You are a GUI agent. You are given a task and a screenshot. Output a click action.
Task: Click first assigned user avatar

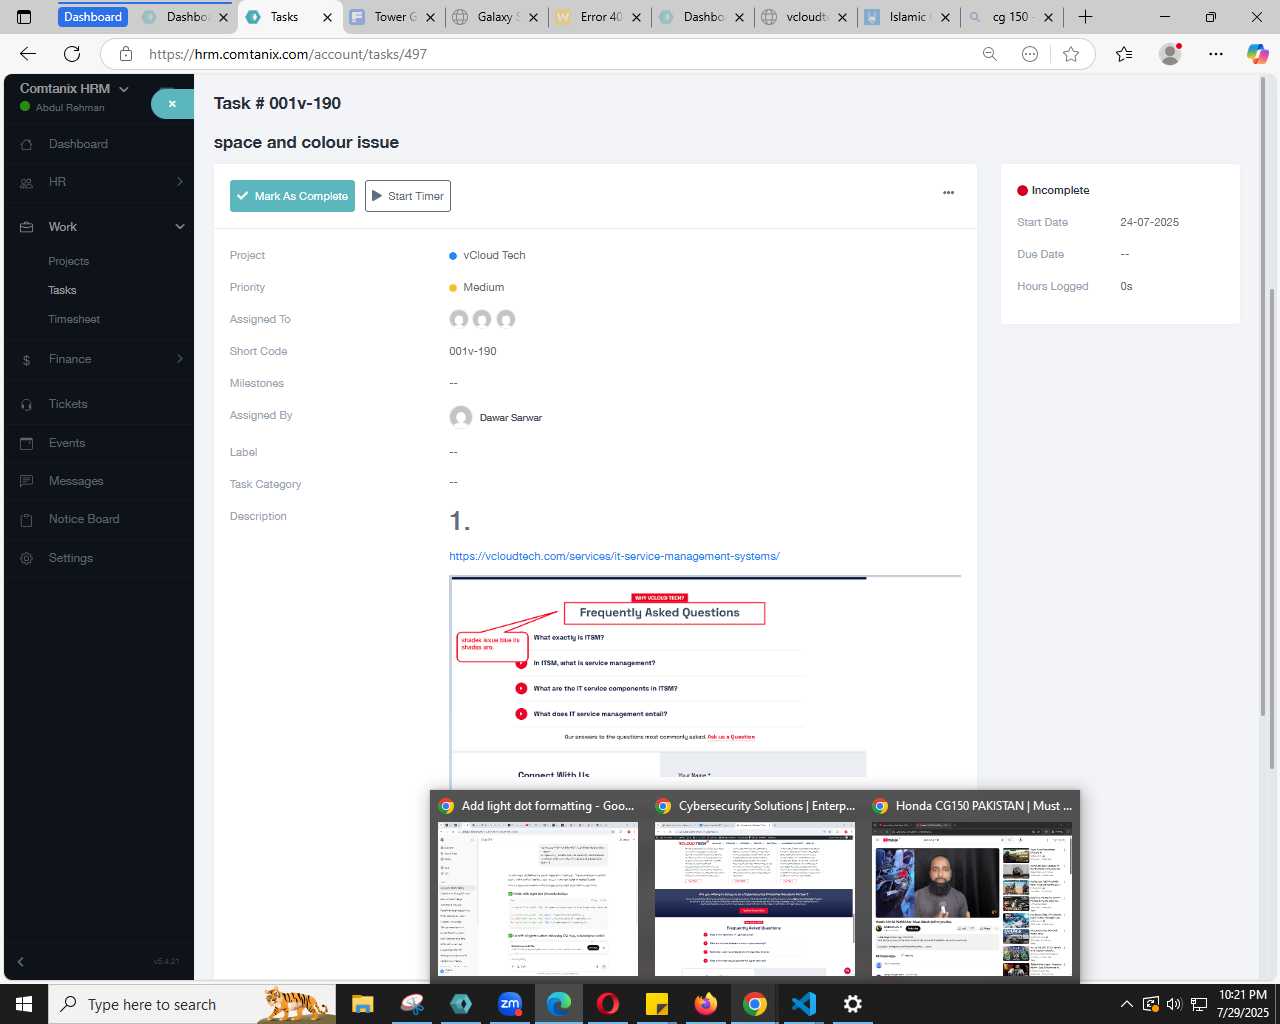pyautogui.click(x=459, y=319)
